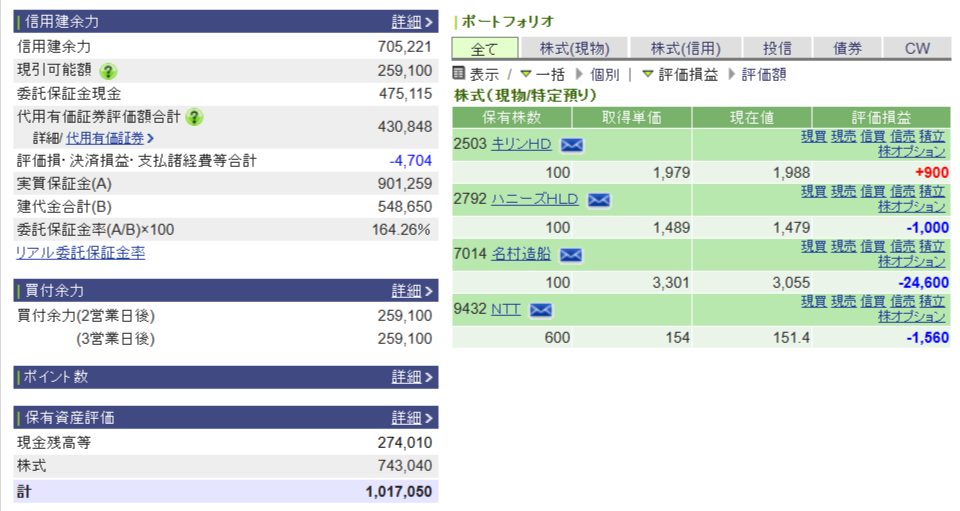Click the 1,017,050 total value

[399, 491]
